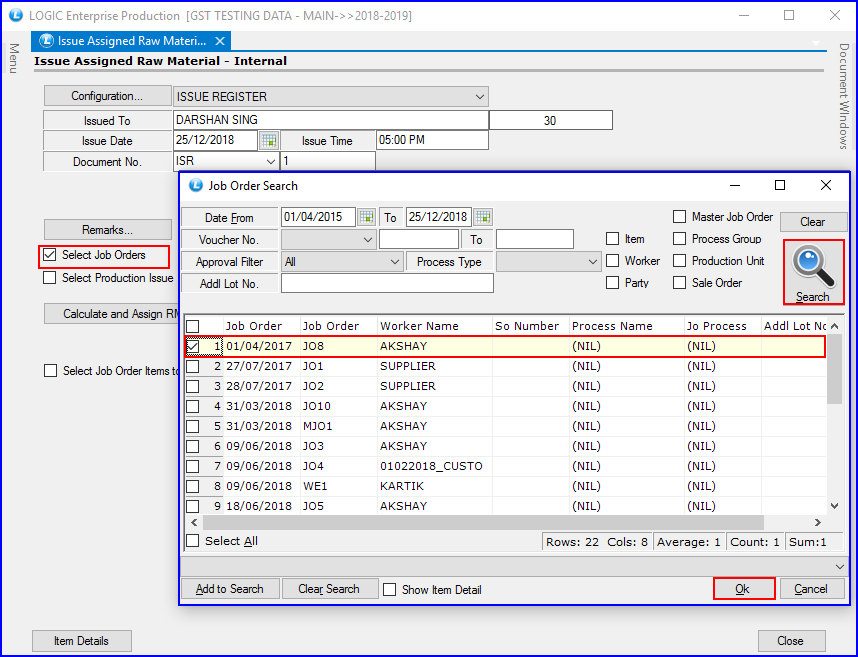Image resolution: width=858 pixels, height=657 pixels.
Task: Uncheck the Select Job Orders checkbox
Action: click(x=49, y=256)
